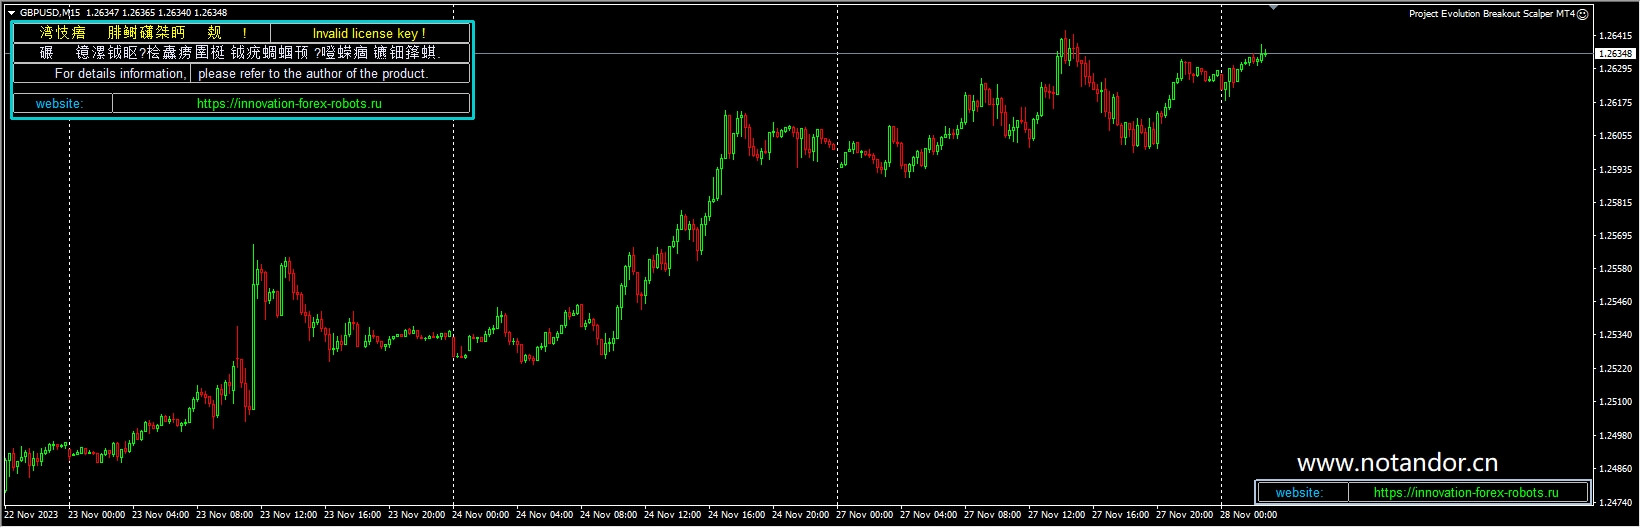Click the current price tag 1.26348
This screenshot has width=1641, height=528.
tap(1614, 53)
